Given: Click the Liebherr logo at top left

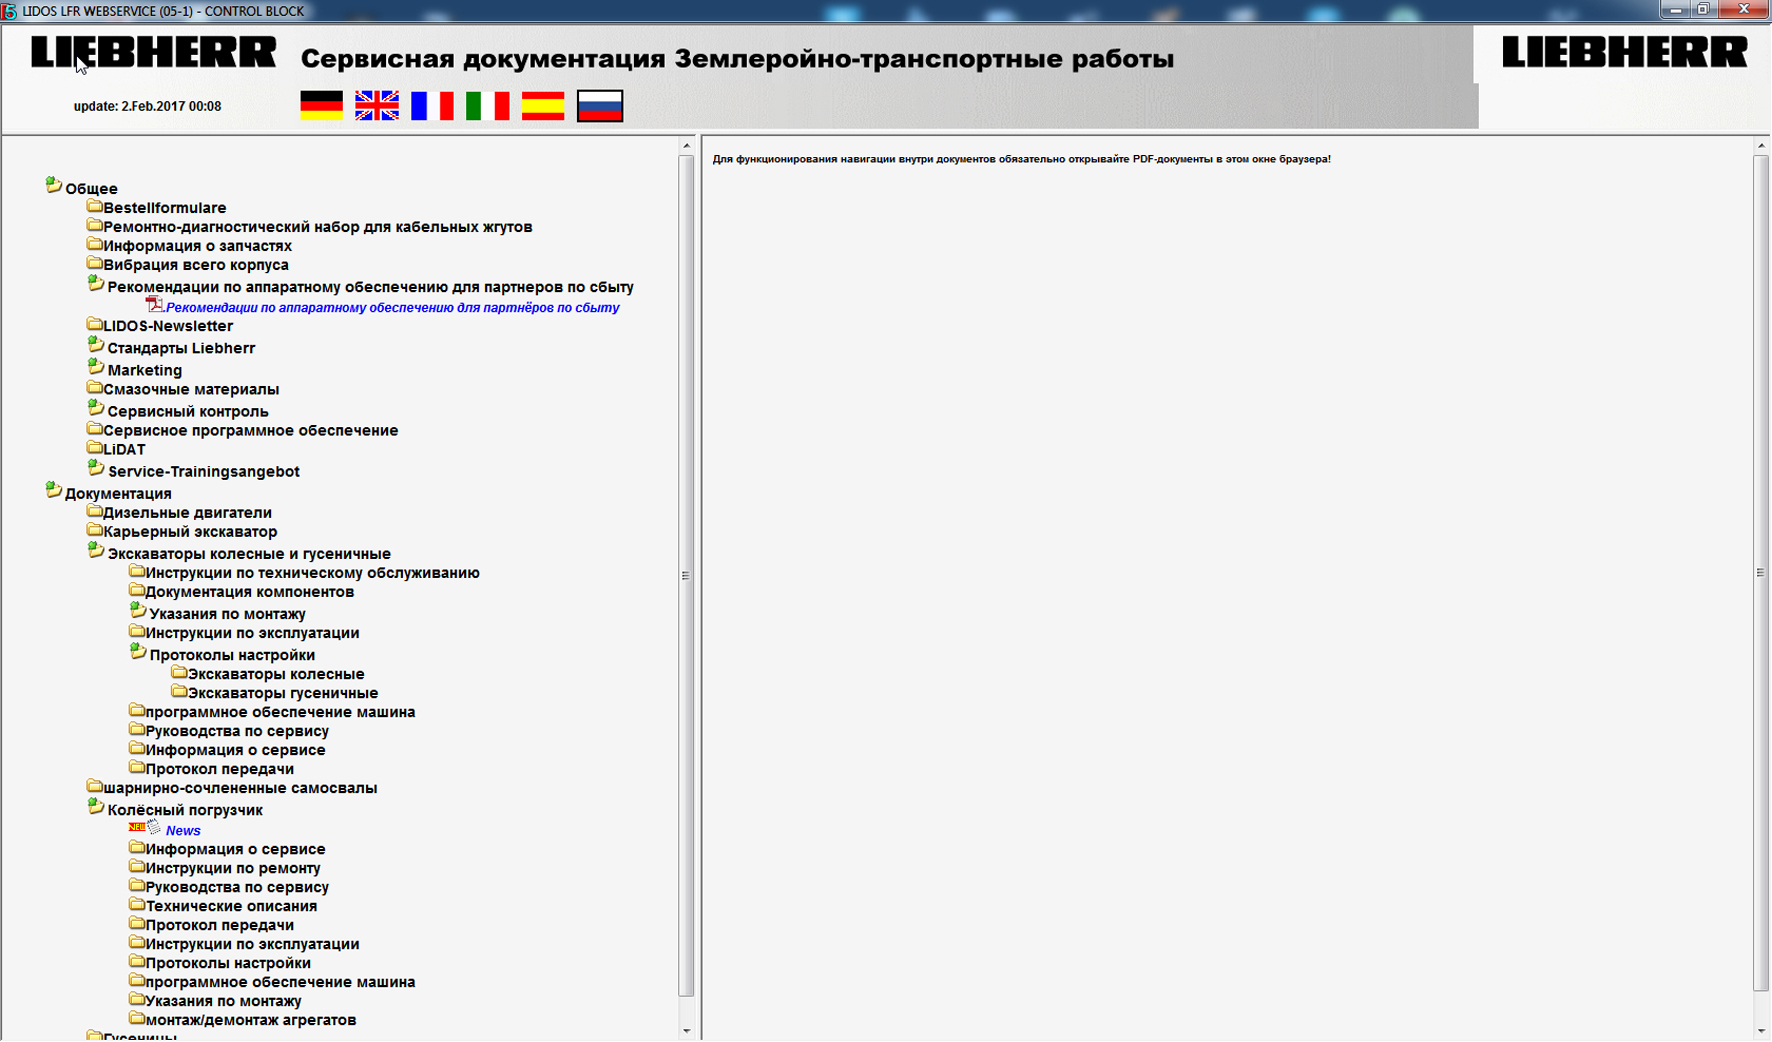Looking at the screenshot, I should click(153, 53).
